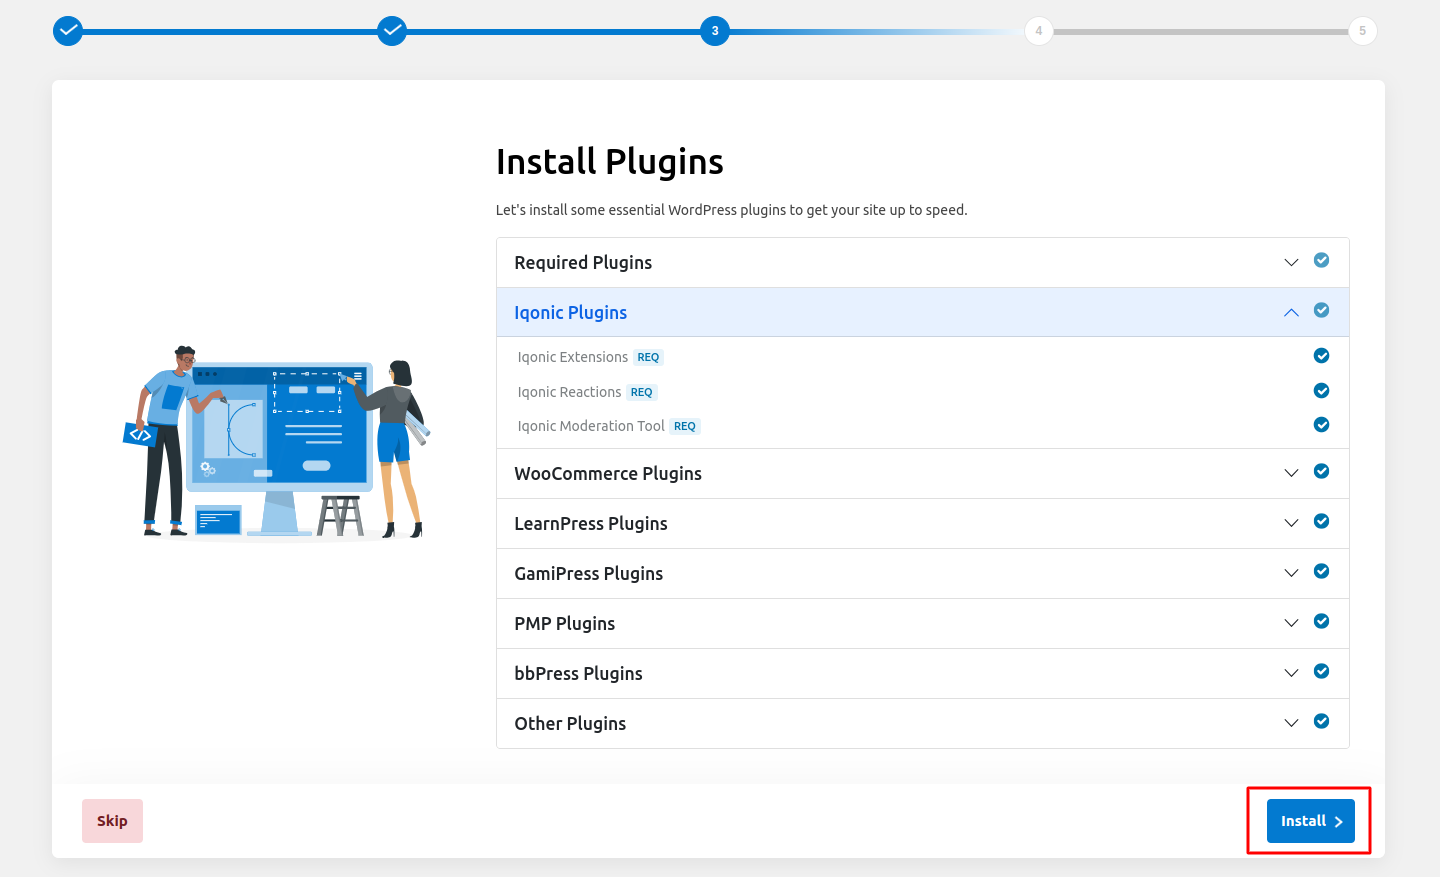1440x877 pixels.
Task: Expand the LearnPress Plugins chevron
Action: 1291,523
